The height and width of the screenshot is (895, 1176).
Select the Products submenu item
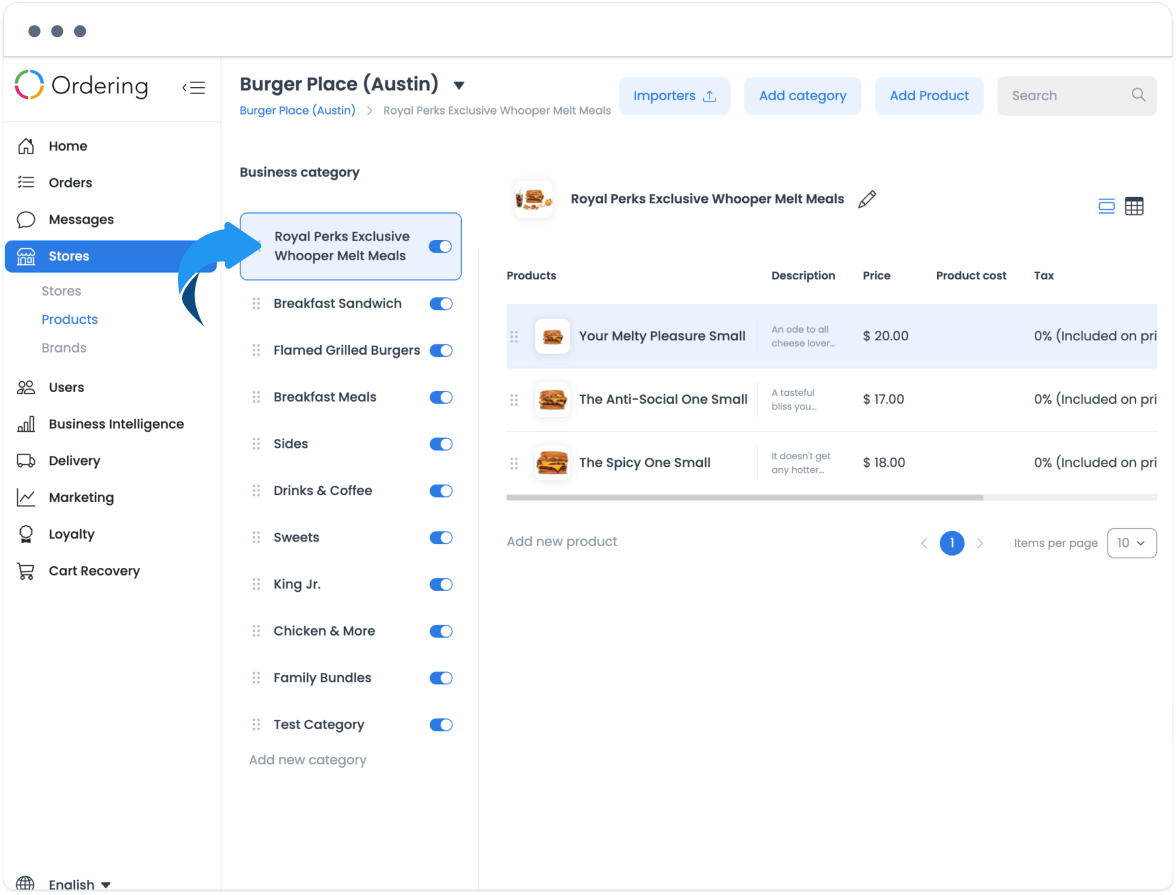[70, 320]
